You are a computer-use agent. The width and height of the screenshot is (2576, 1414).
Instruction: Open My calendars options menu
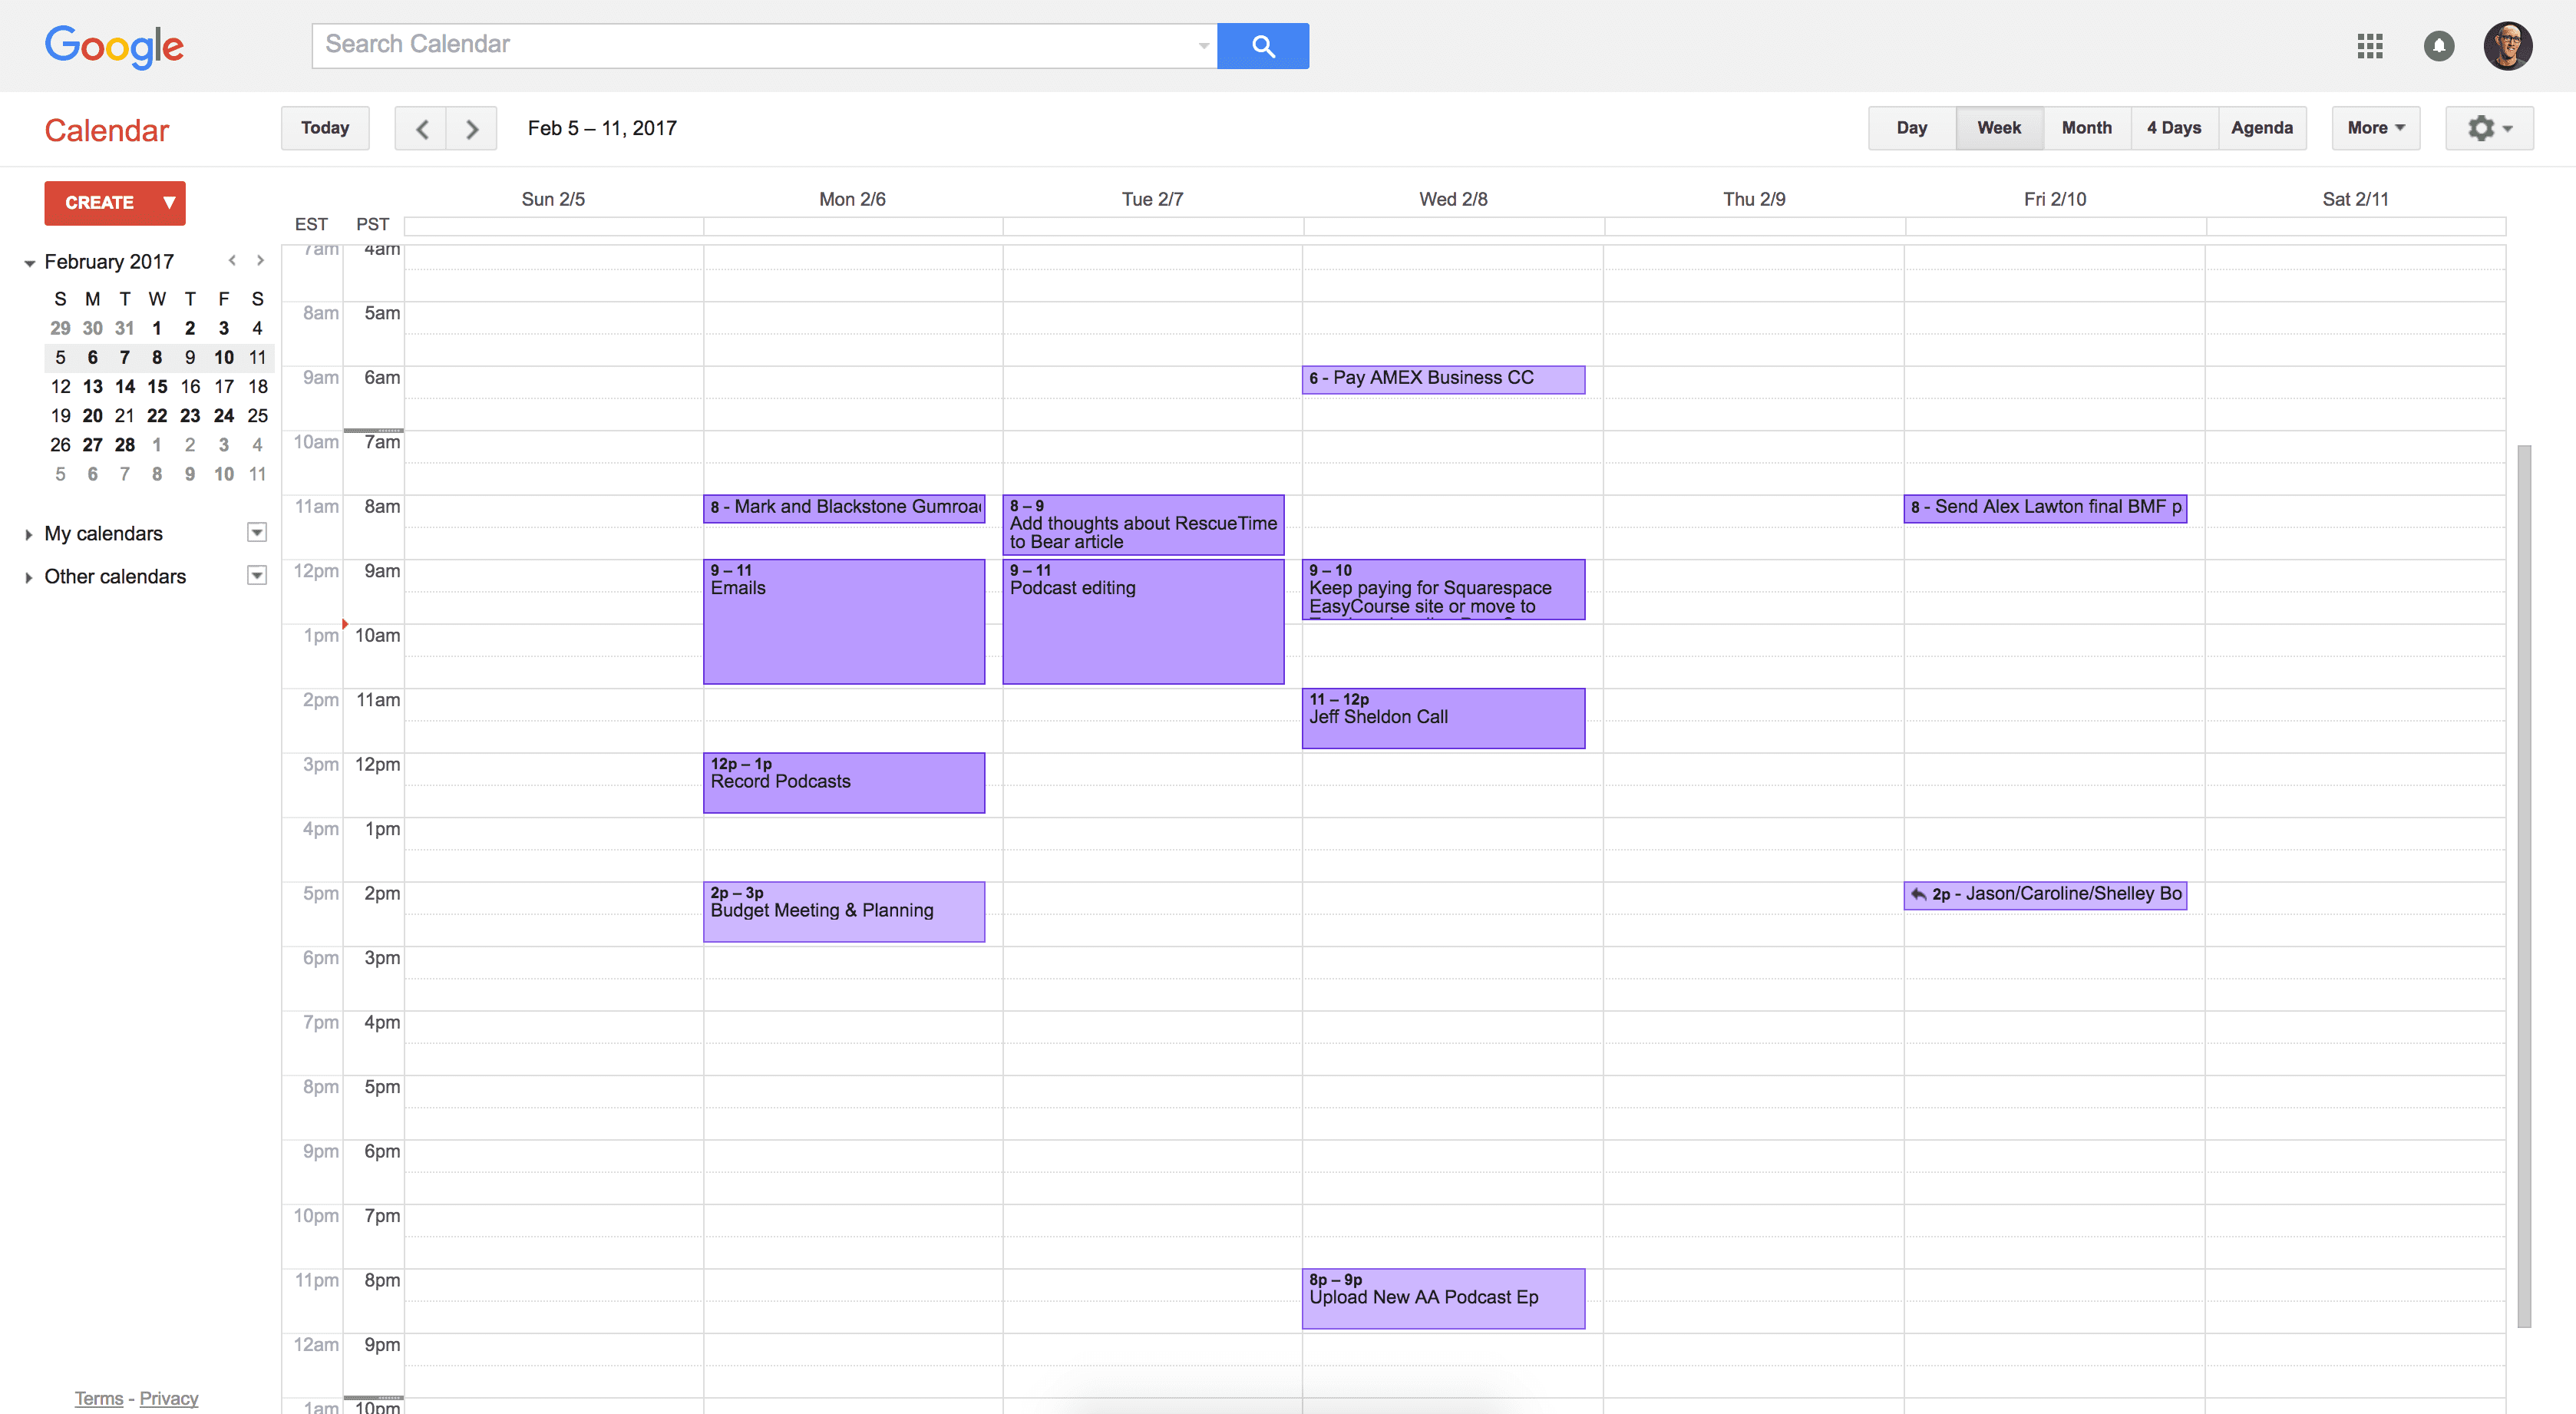tap(257, 532)
